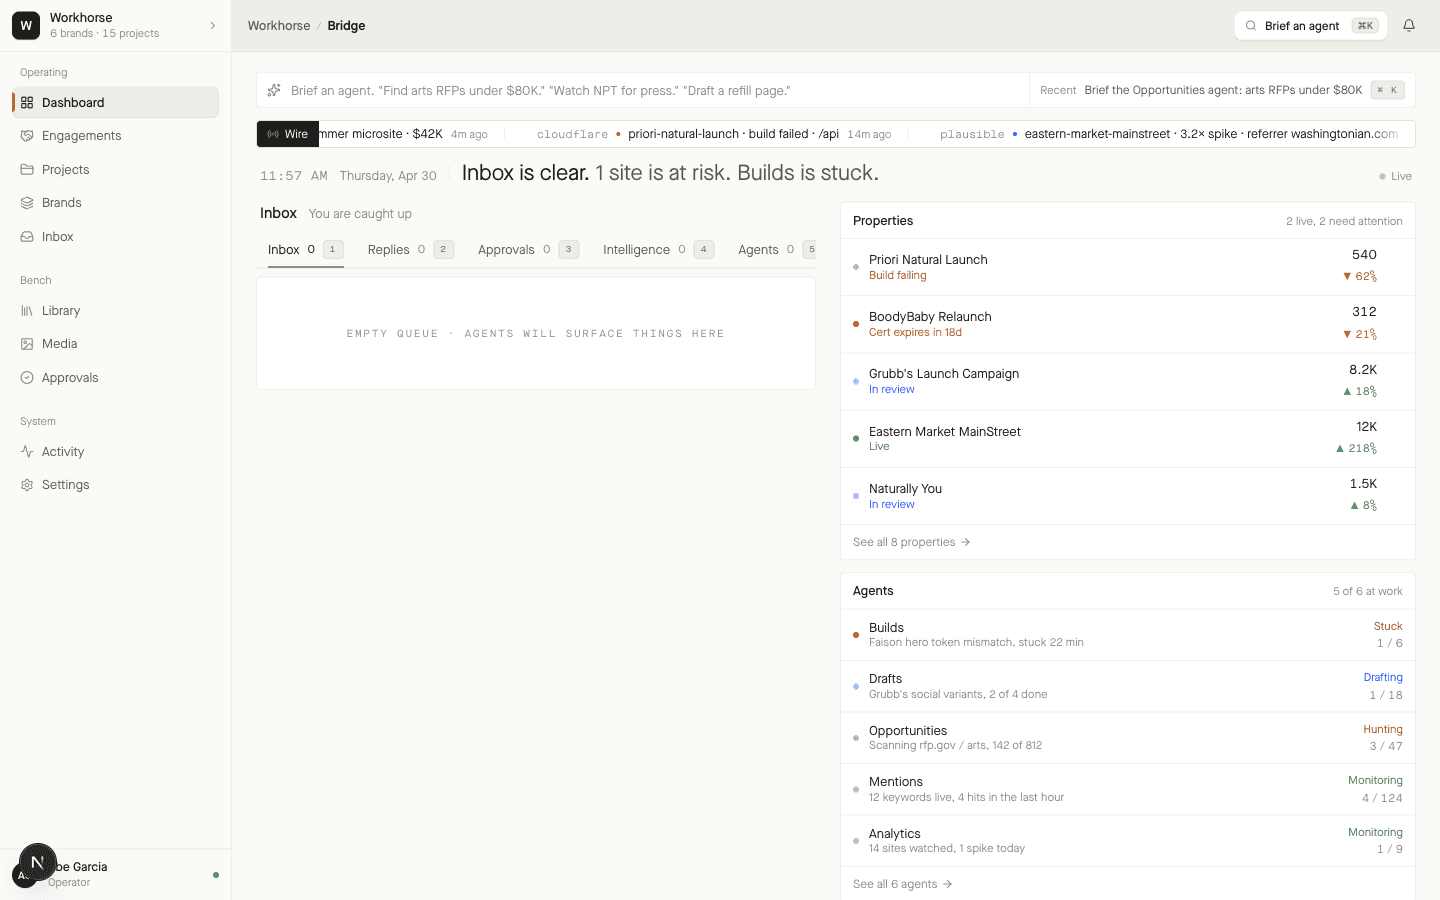Image resolution: width=1440 pixels, height=900 pixels.
Task: Click the Drafting status label
Action: pyautogui.click(x=1383, y=677)
